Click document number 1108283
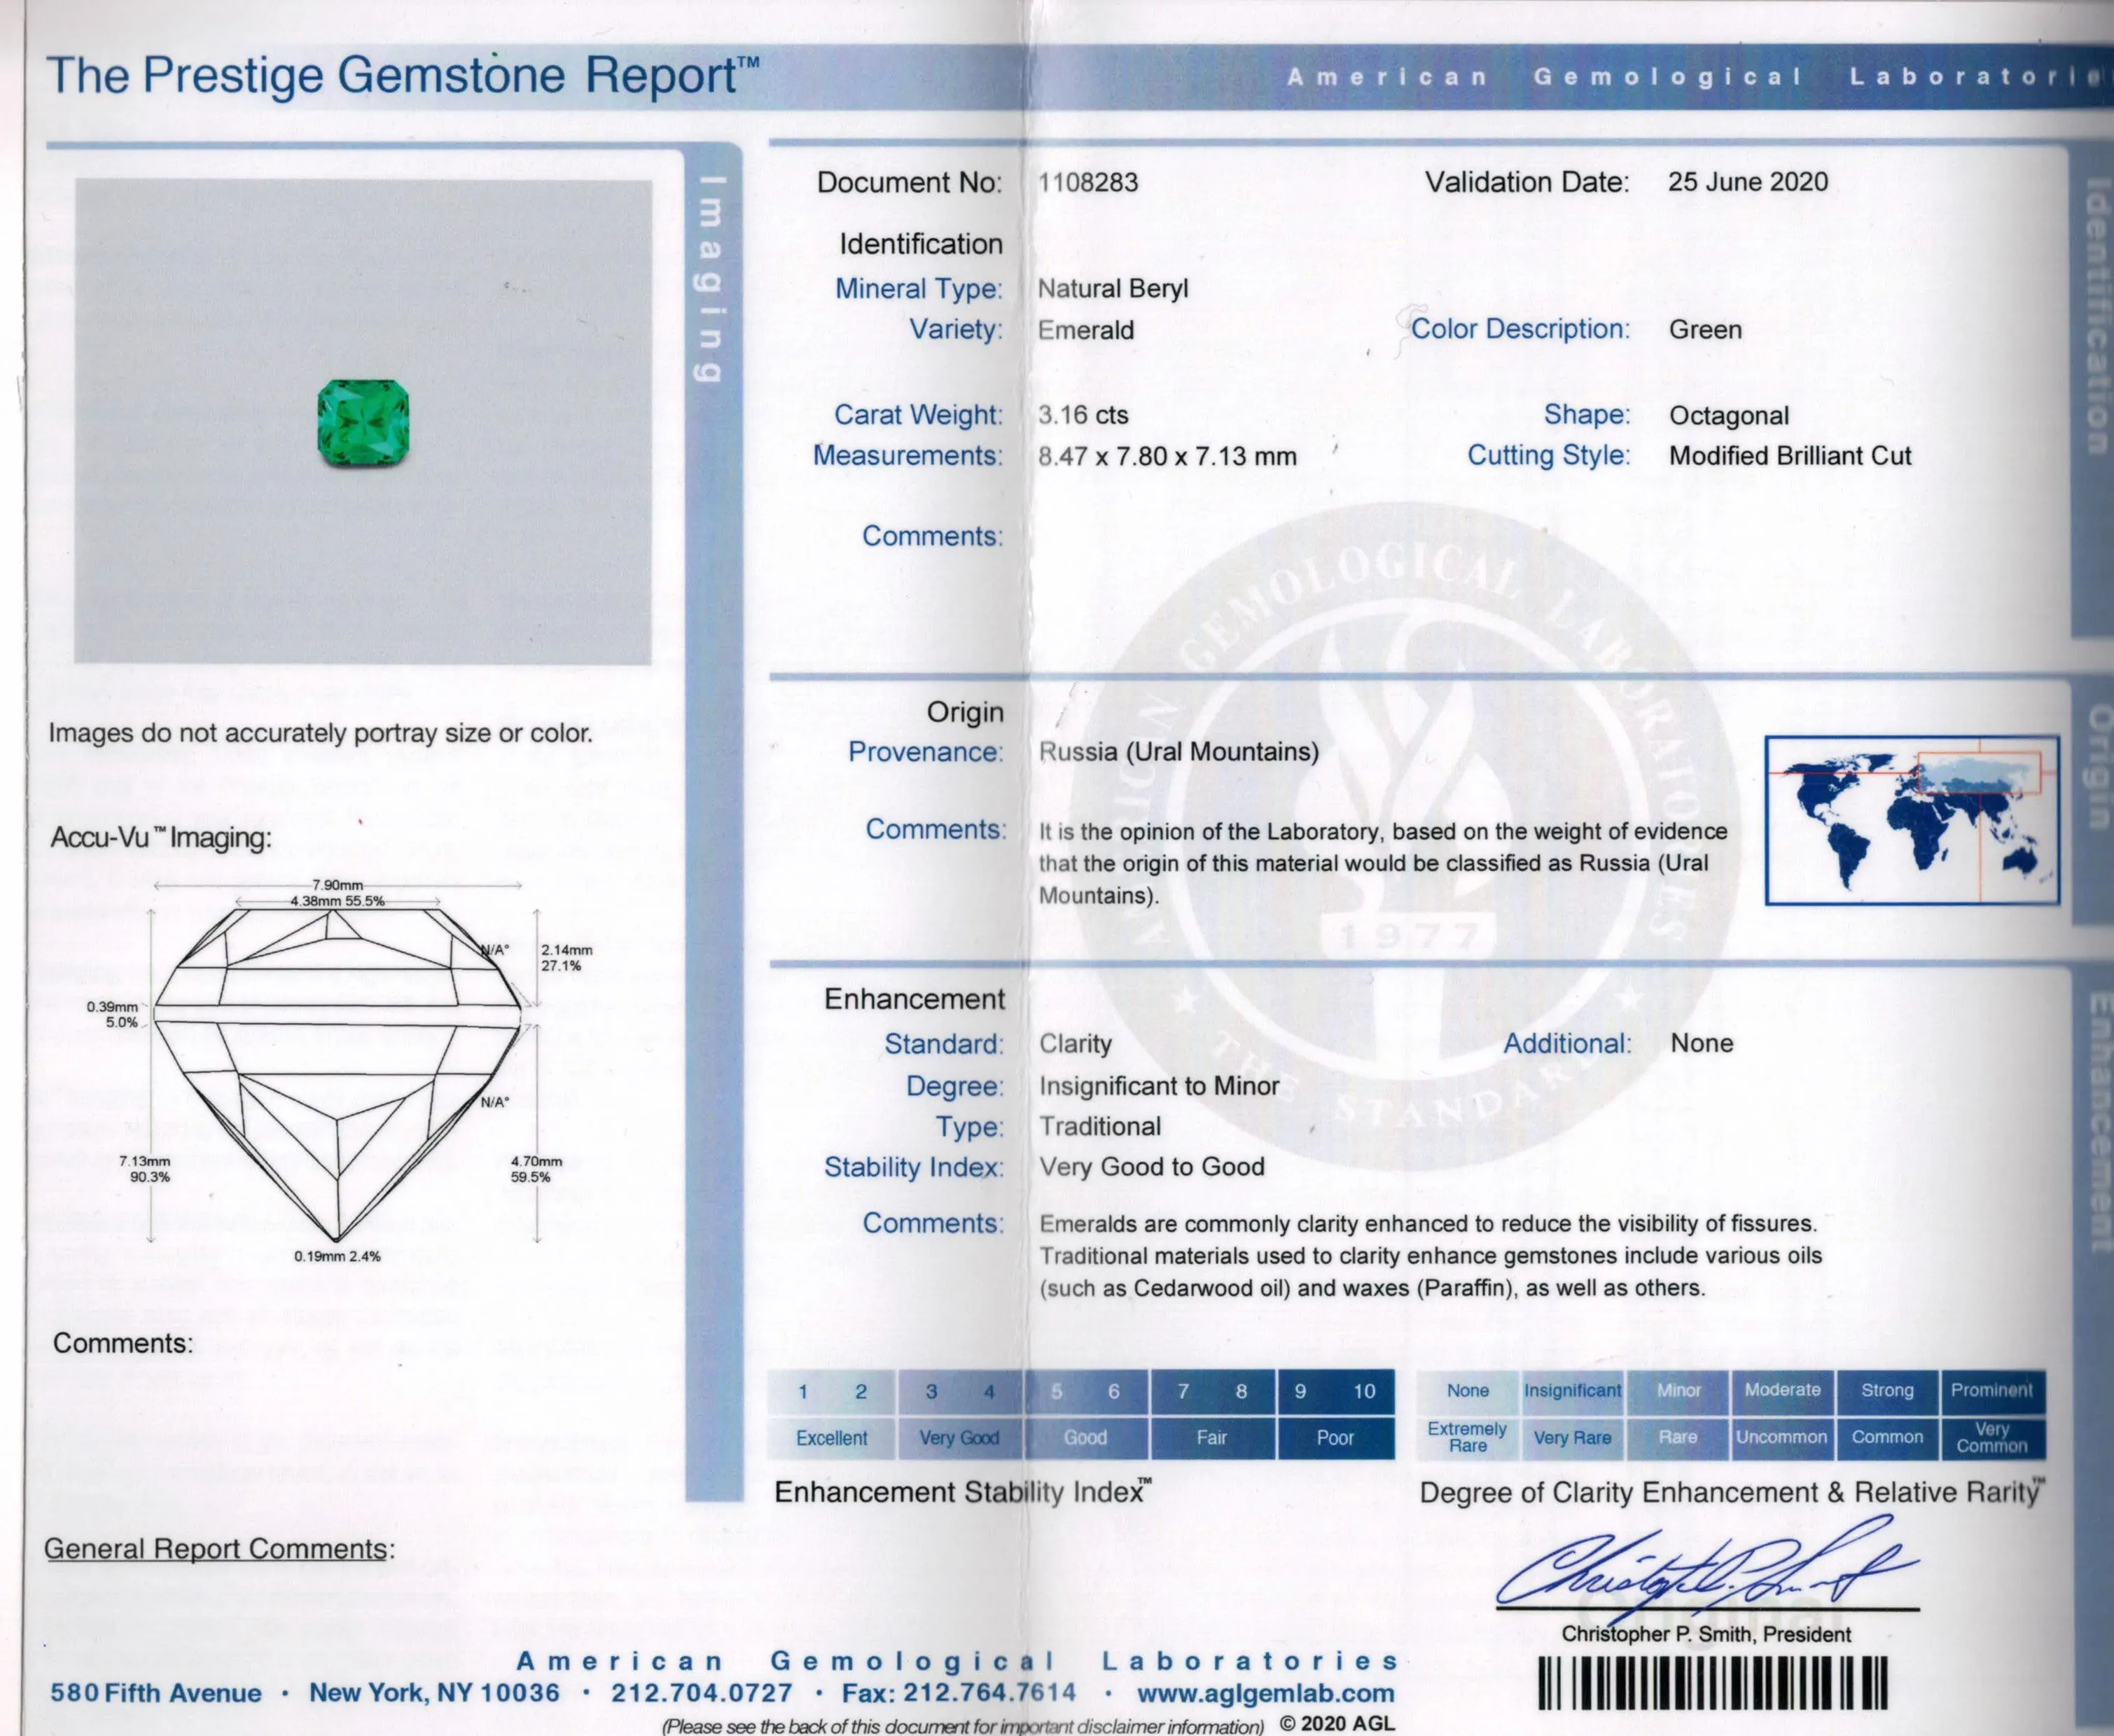 [1088, 182]
